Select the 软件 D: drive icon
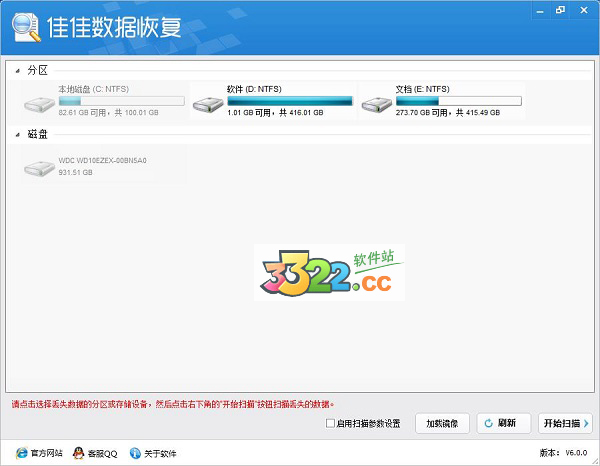Image resolution: width=600 pixels, height=466 pixels. tap(208, 104)
